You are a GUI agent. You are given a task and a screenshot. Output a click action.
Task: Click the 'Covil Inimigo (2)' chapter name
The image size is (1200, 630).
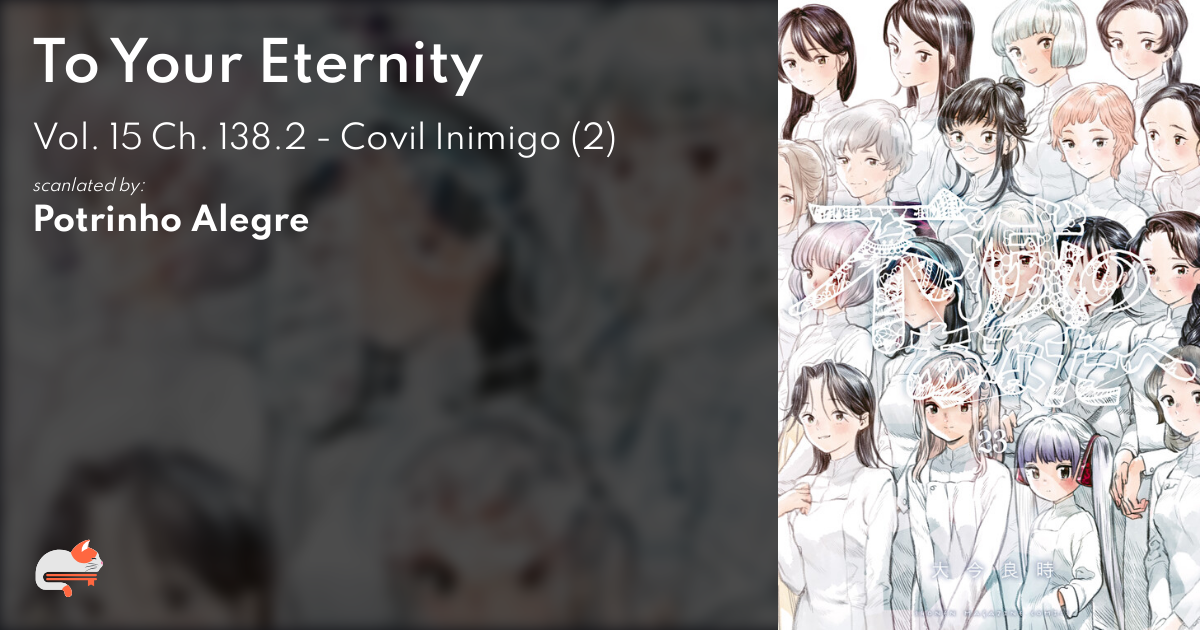pyautogui.click(x=478, y=139)
